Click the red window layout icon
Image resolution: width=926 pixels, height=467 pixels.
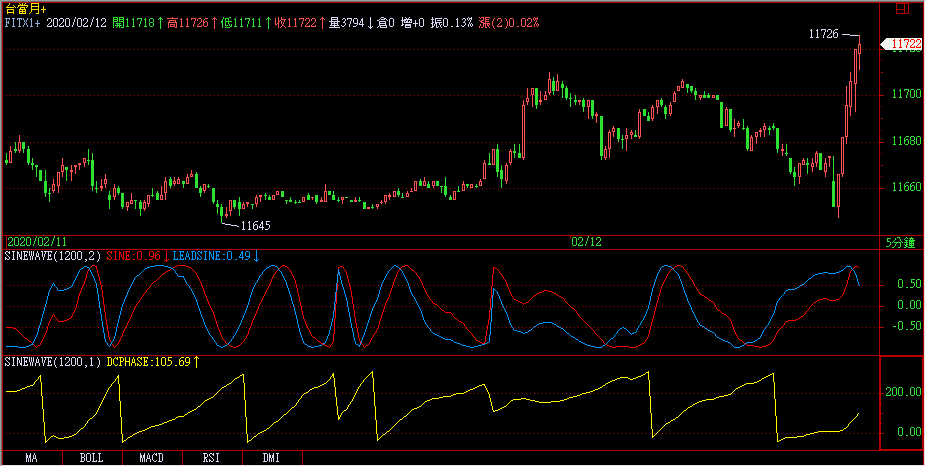click(x=902, y=8)
